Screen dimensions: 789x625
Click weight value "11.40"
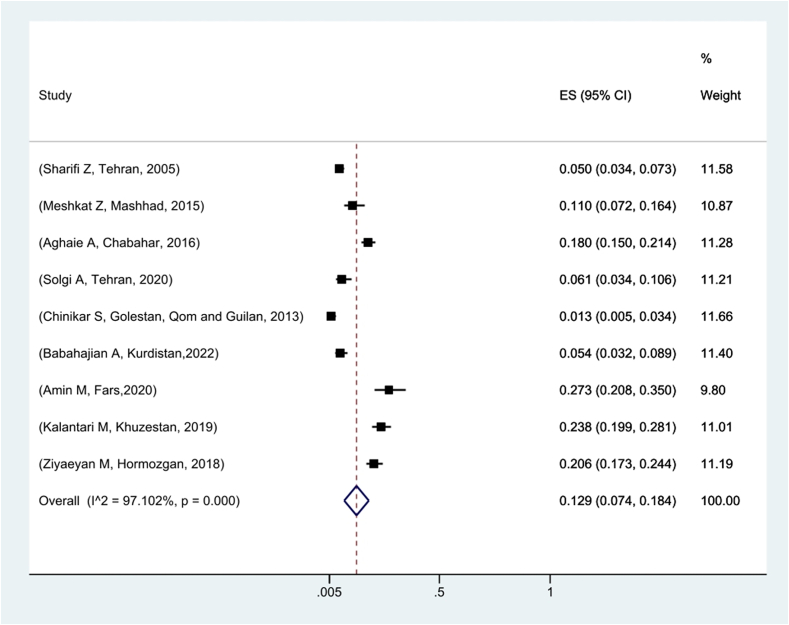717,353
